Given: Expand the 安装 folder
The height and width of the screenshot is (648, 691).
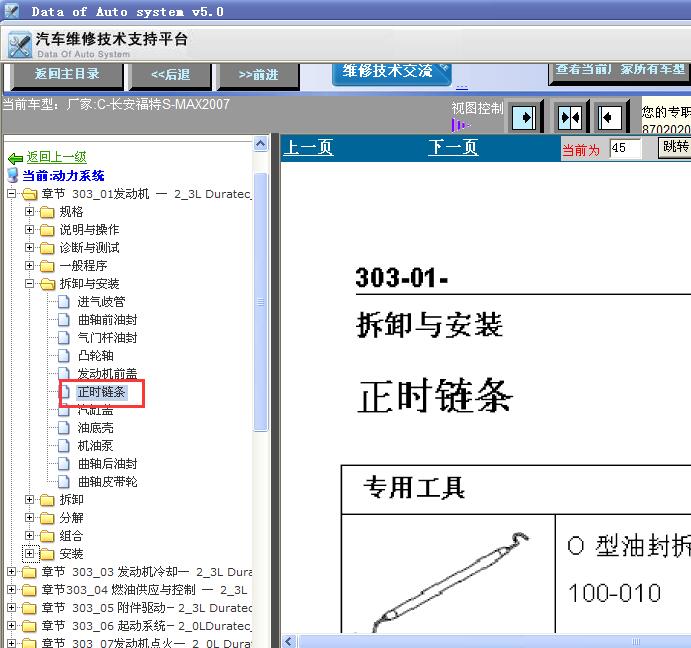Looking at the screenshot, I should click(30, 553).
